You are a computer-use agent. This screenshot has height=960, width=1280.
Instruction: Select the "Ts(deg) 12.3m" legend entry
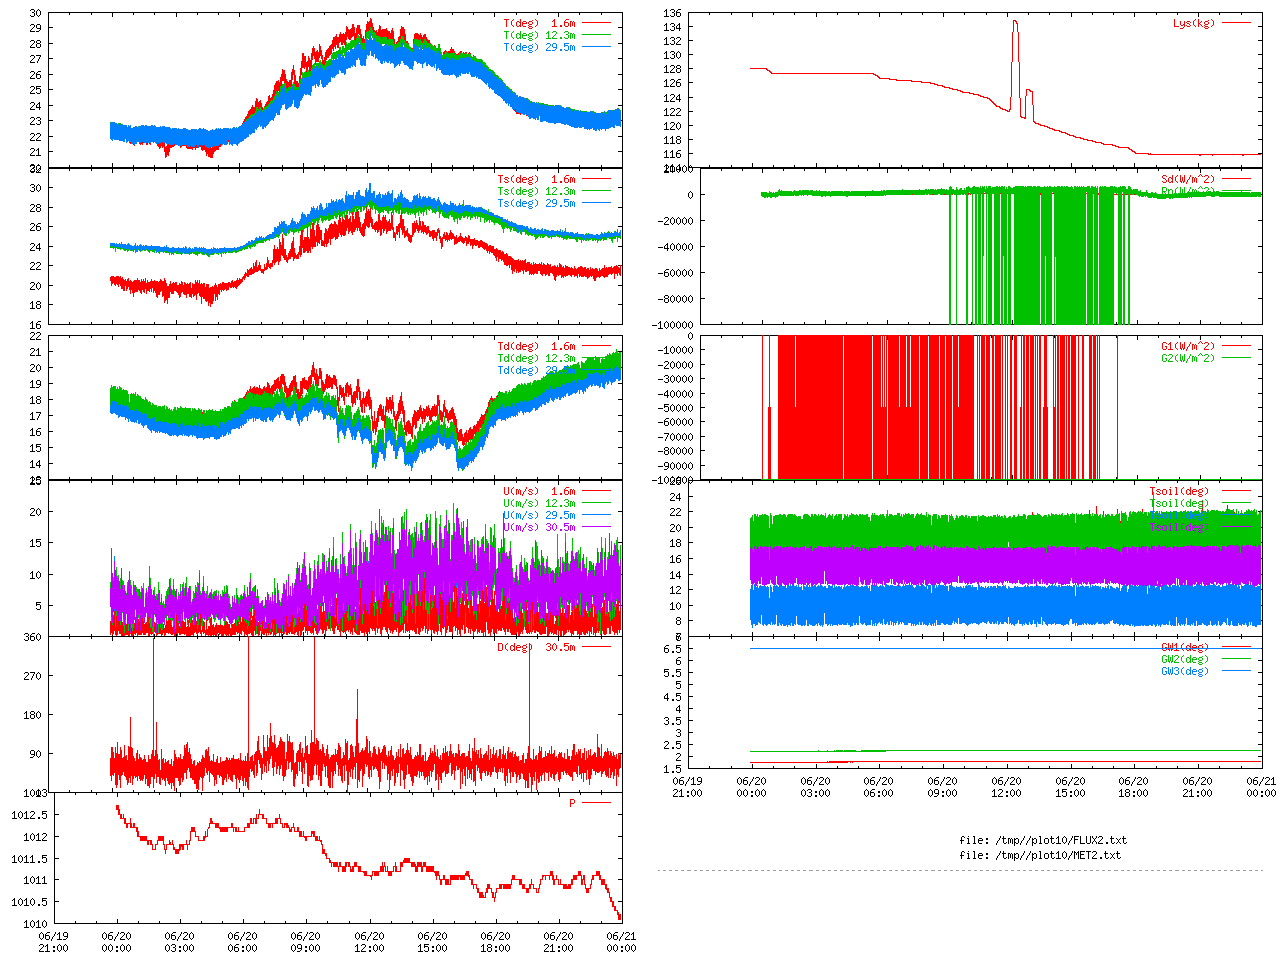[x=537, y=191]
